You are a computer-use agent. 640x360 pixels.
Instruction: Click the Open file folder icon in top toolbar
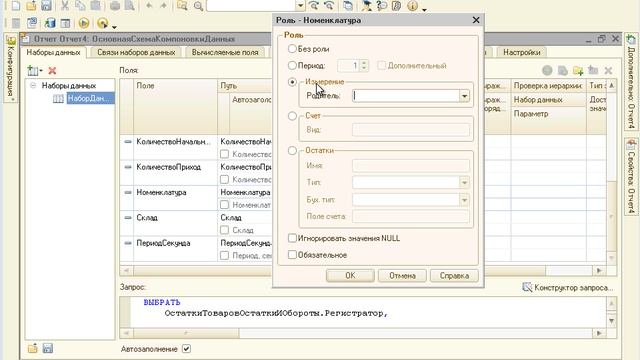point(31,6)
